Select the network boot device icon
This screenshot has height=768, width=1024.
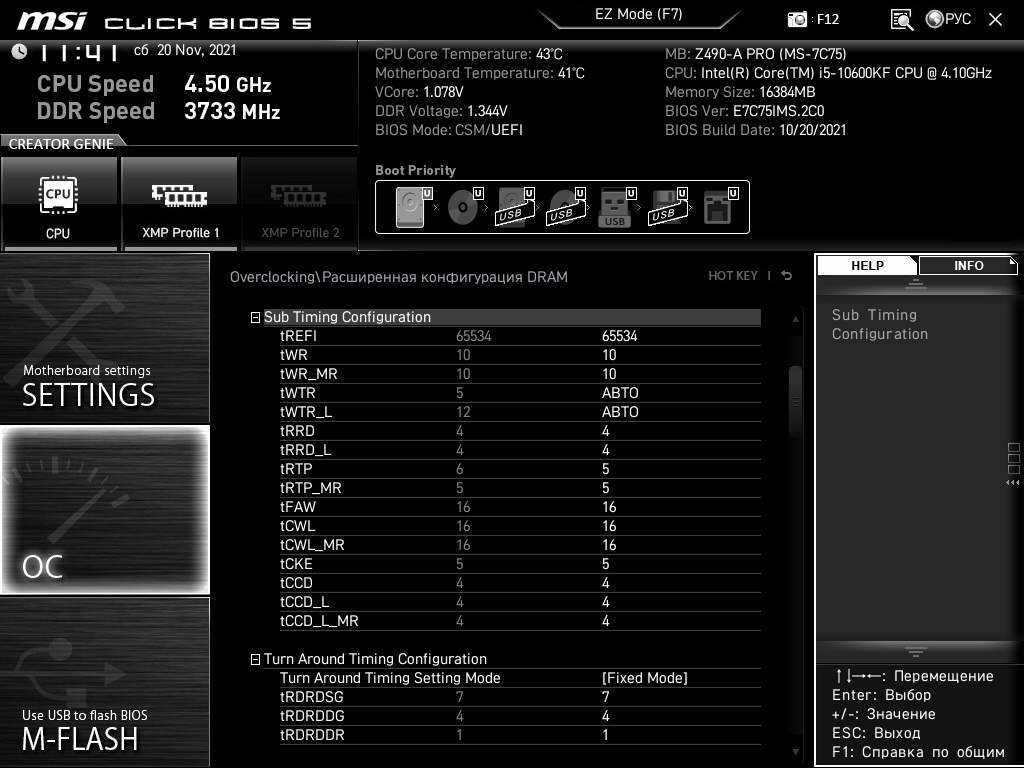click(x=720, y=207)
